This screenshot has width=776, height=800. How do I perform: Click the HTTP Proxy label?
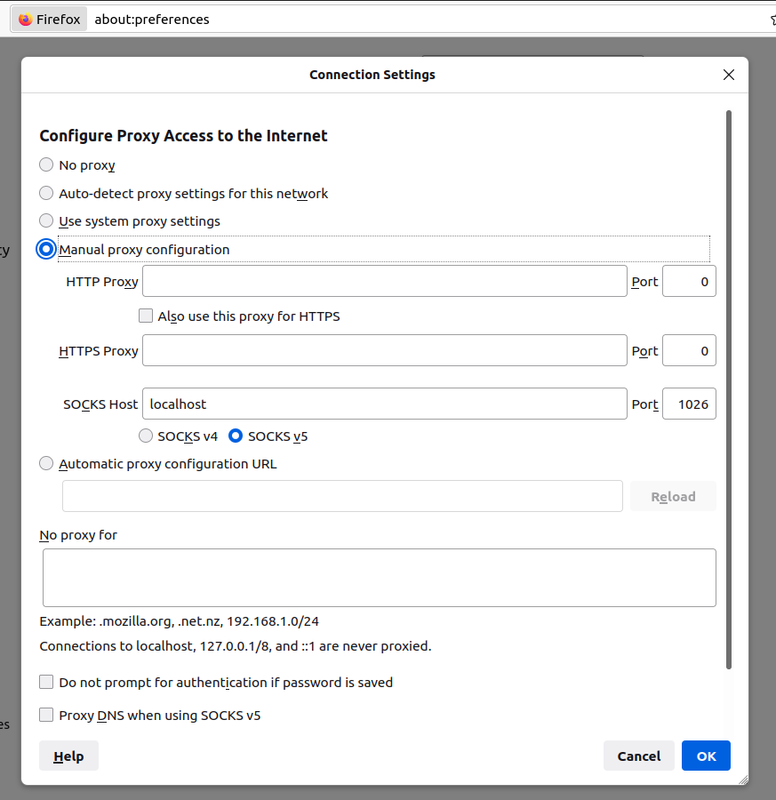(102, 282)
